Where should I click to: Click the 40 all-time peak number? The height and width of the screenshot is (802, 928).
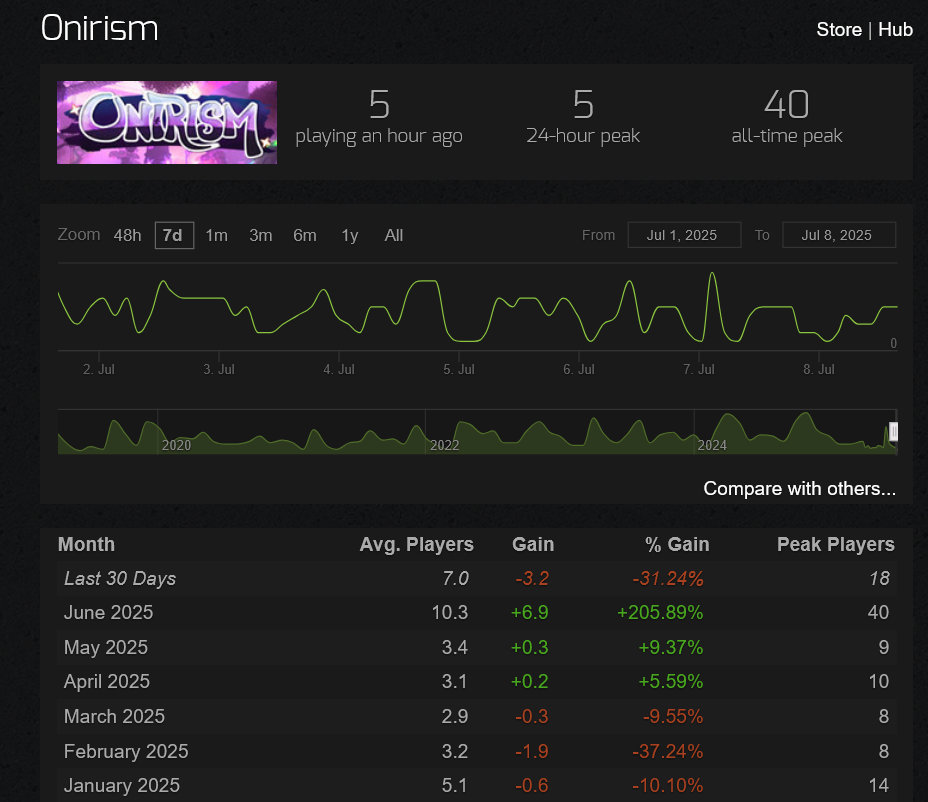click(x=787, y=105)
